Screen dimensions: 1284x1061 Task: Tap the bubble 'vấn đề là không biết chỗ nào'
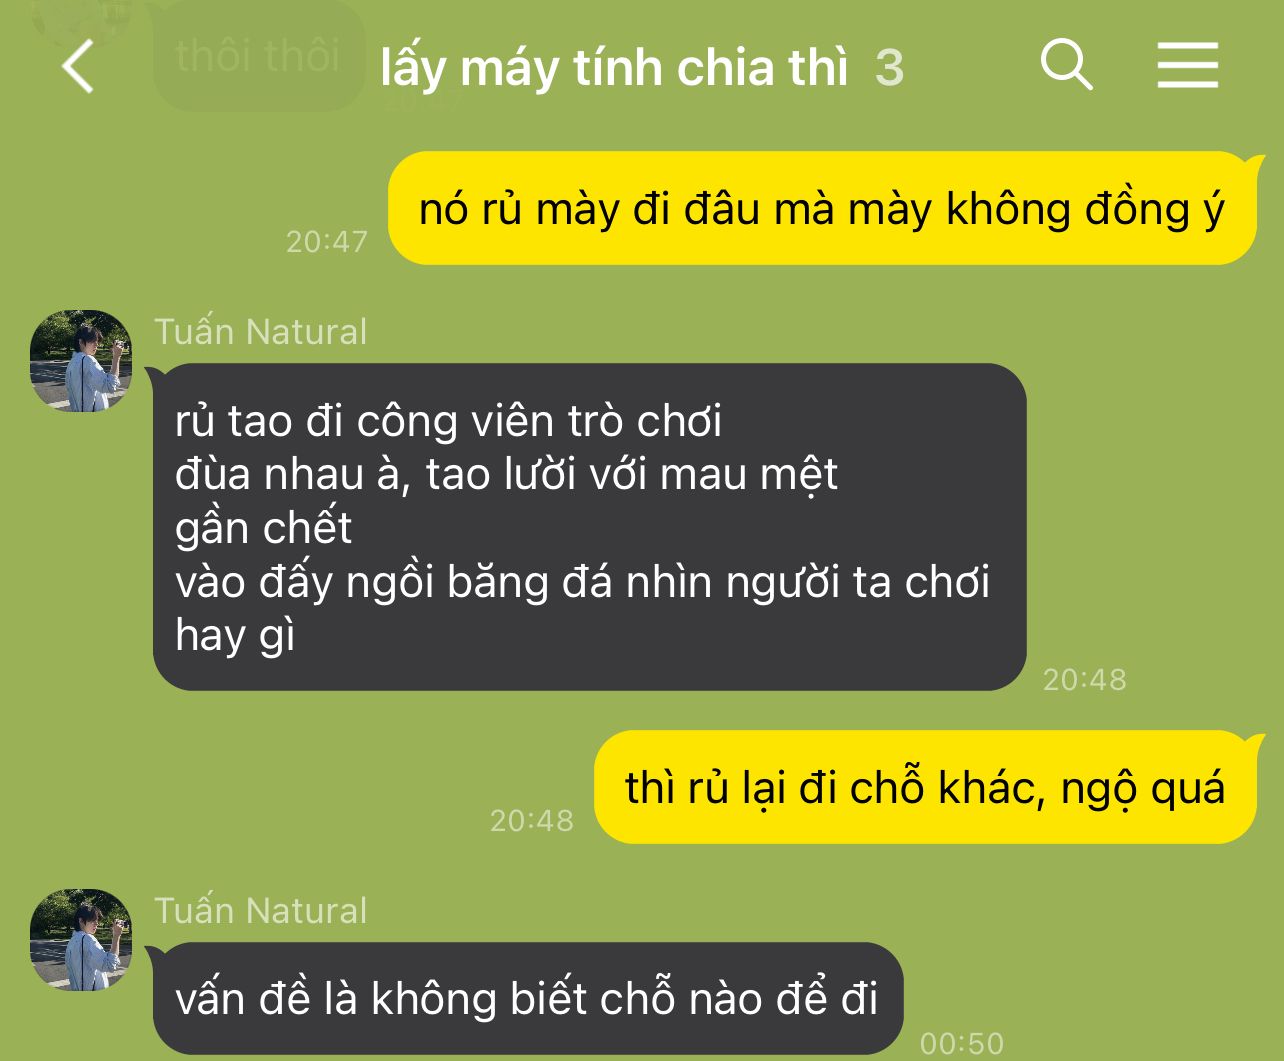(528, 998)
